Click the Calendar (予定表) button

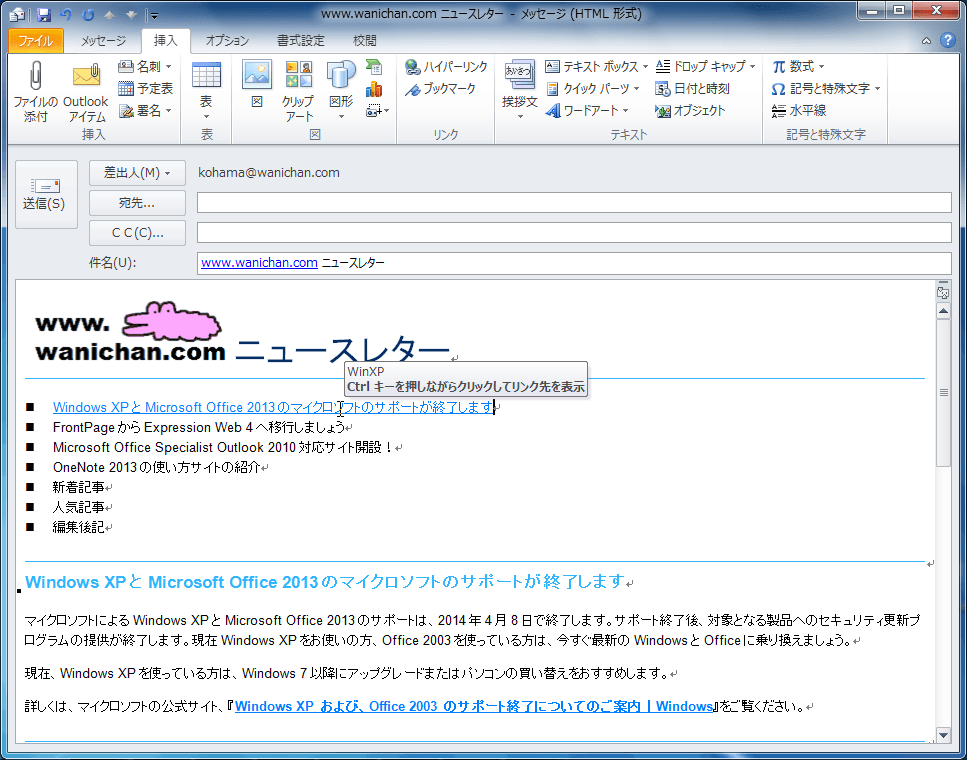[x=146, y=88]
